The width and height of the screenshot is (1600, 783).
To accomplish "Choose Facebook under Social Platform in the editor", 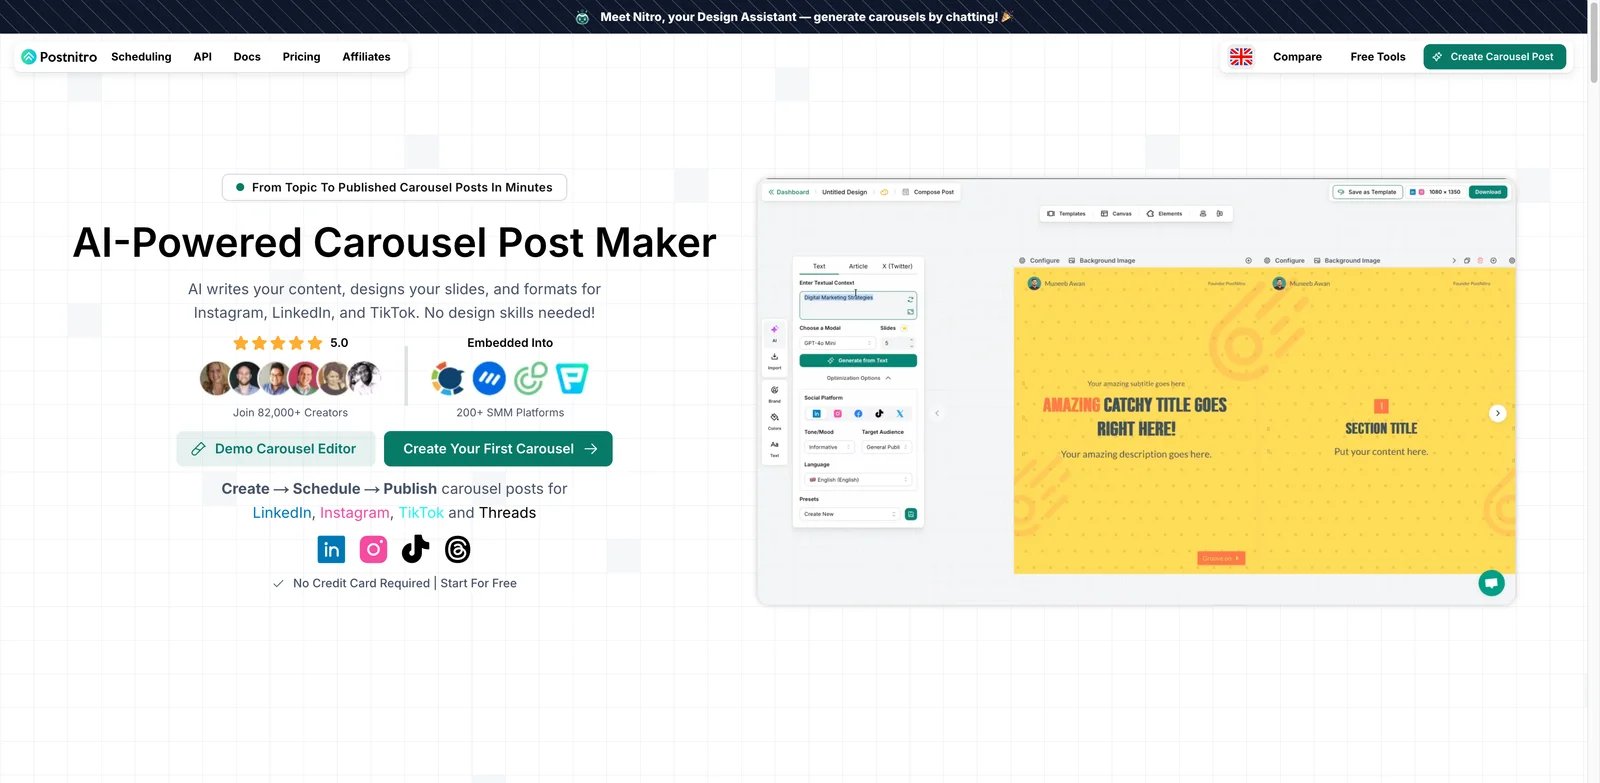I will (x=858, y=413).
